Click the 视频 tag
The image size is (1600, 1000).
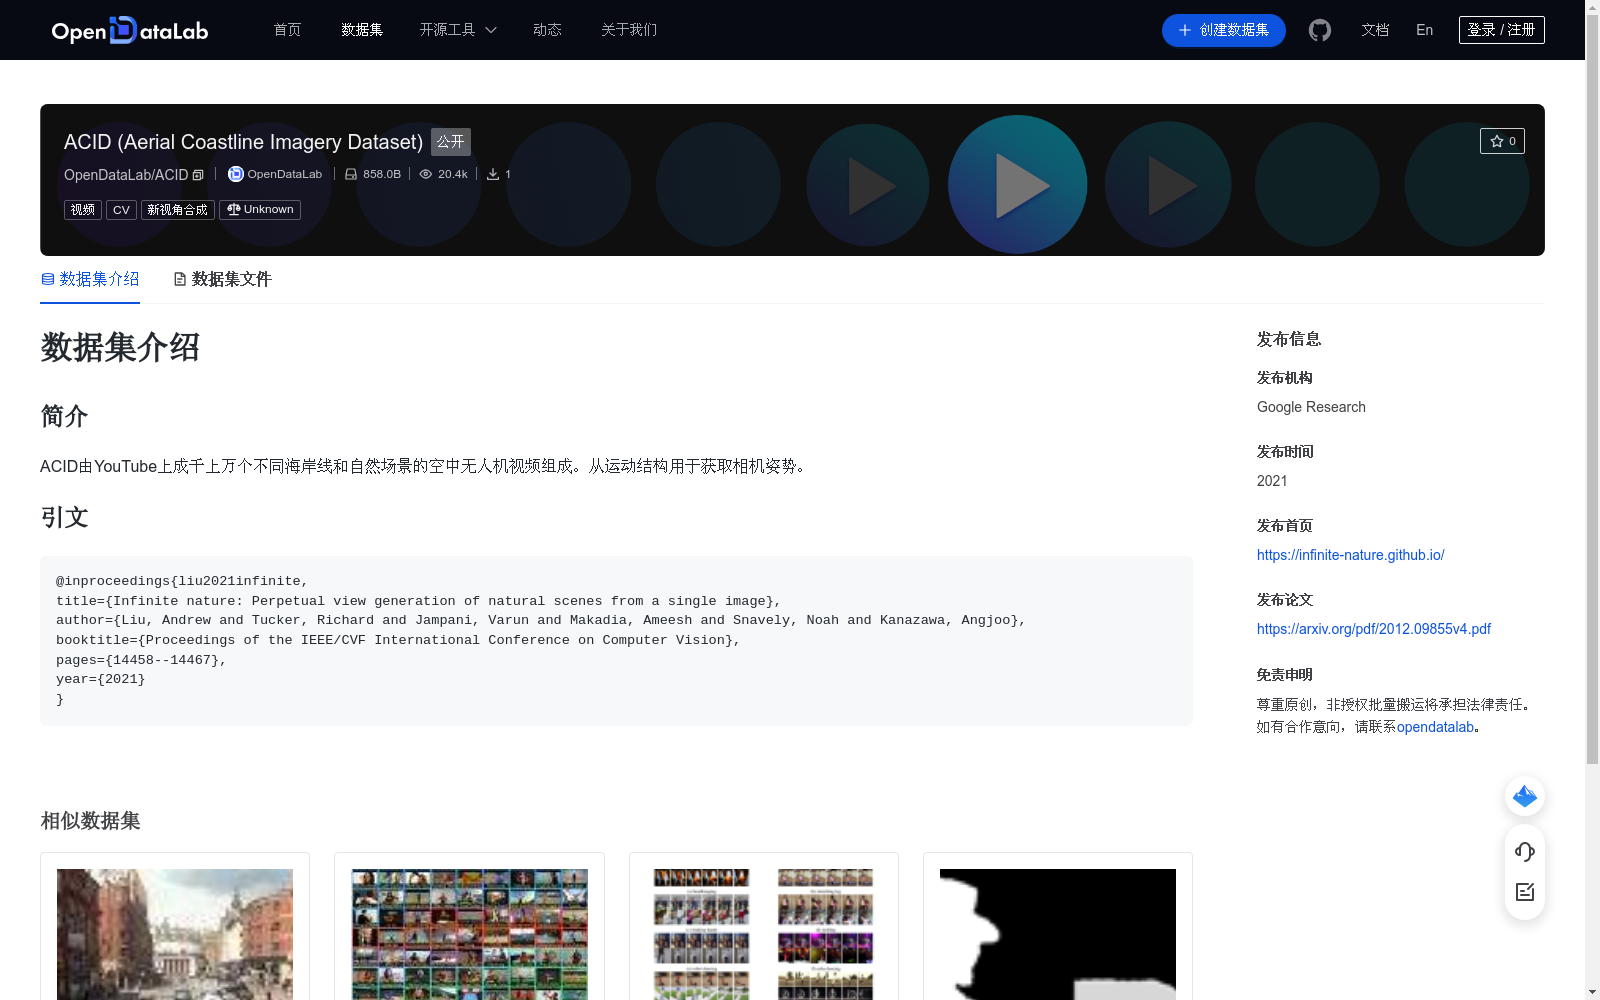pyautogui.click(x=83, y=209)
